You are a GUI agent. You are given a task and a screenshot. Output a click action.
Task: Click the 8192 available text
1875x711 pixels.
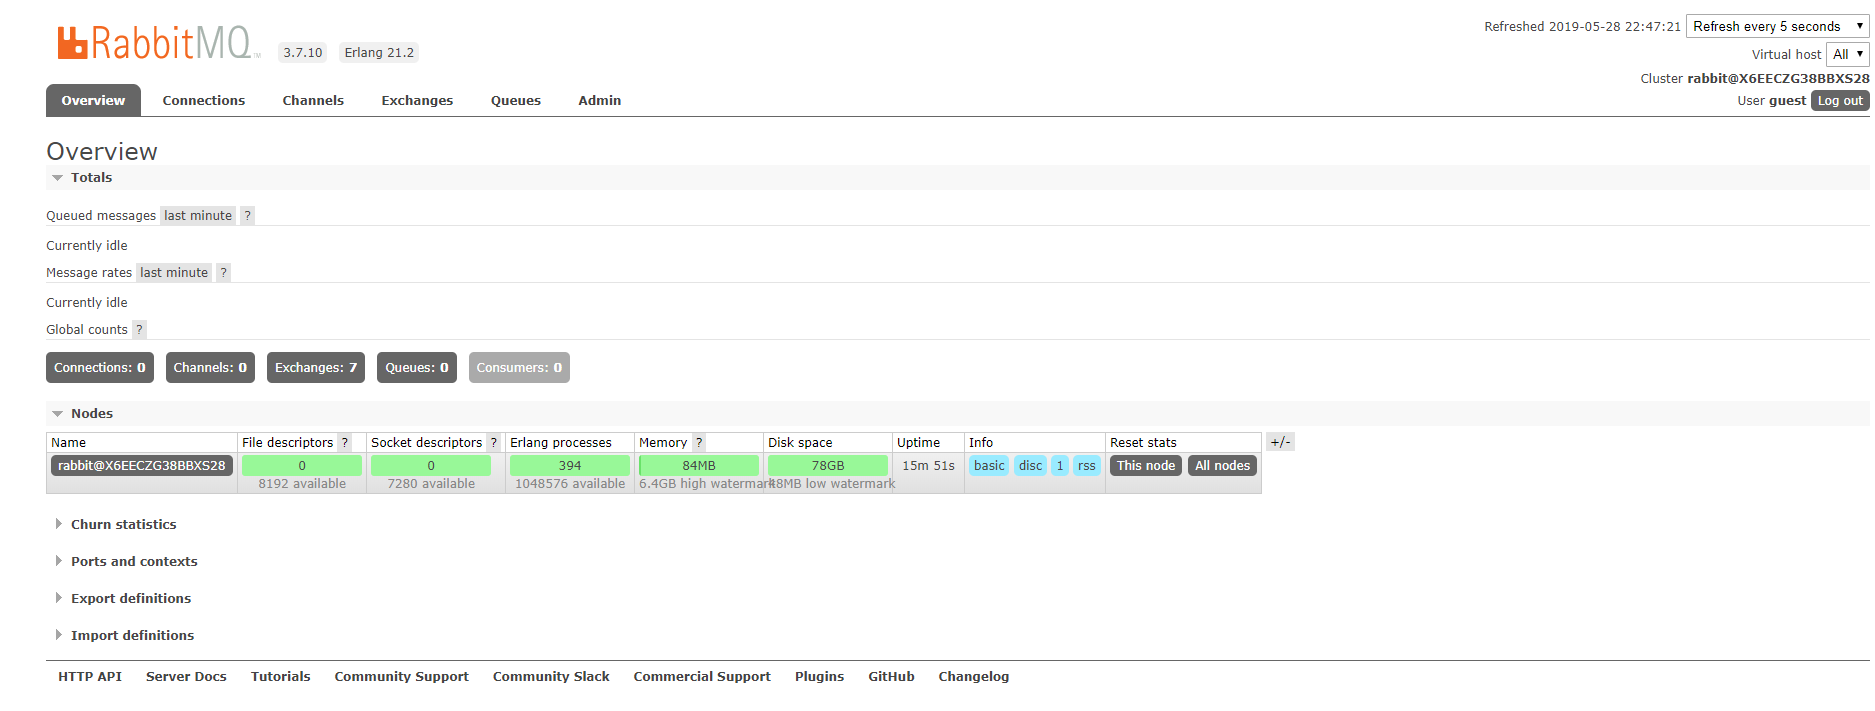coord(302,484)
